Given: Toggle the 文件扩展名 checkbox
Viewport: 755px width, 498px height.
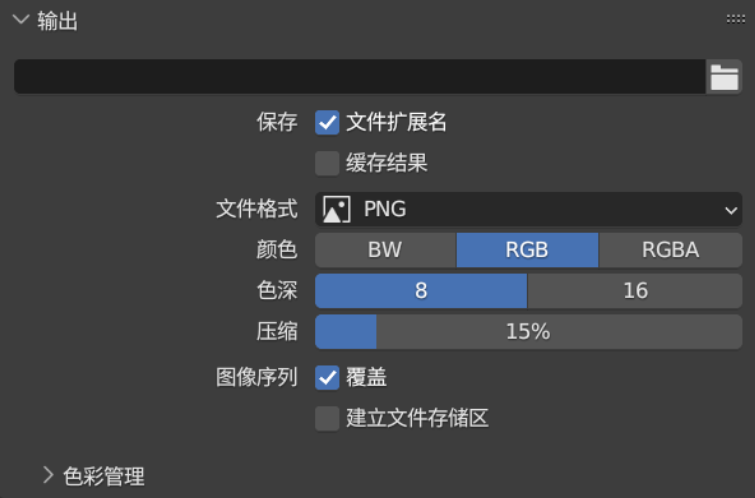Looking at the screenshot, I should click(x=327, y=123).
